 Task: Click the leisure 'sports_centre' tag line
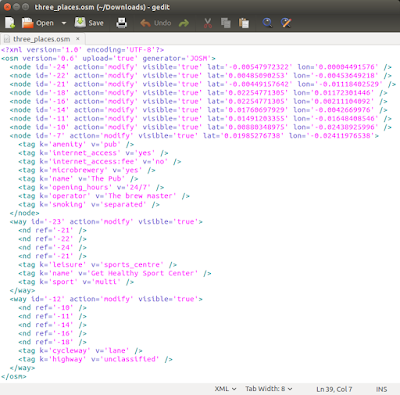pyautogui.click(x=97, y=265)
